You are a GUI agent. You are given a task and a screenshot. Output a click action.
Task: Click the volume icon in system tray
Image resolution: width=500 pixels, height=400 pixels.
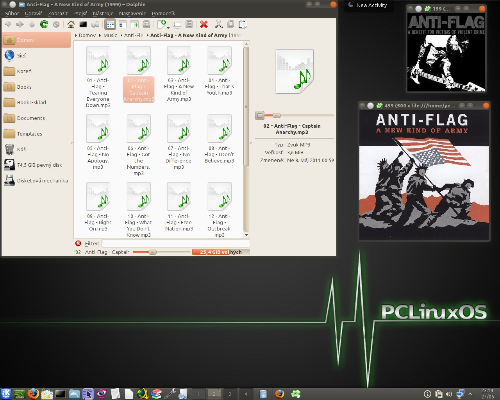(449, 394)
